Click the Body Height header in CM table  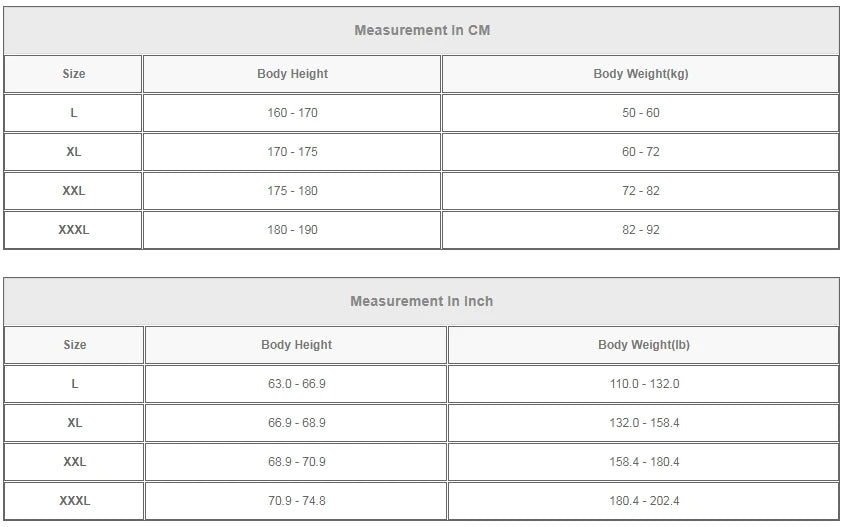tap(292, 74)
